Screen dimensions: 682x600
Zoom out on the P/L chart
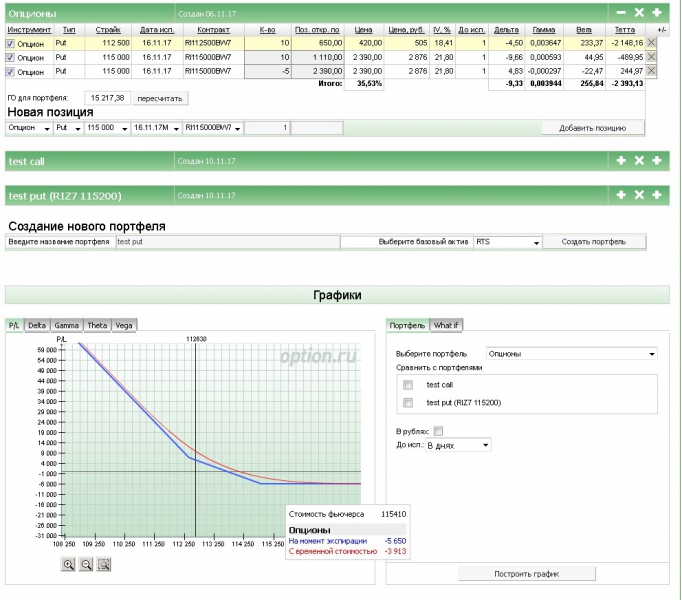(86, 564)
